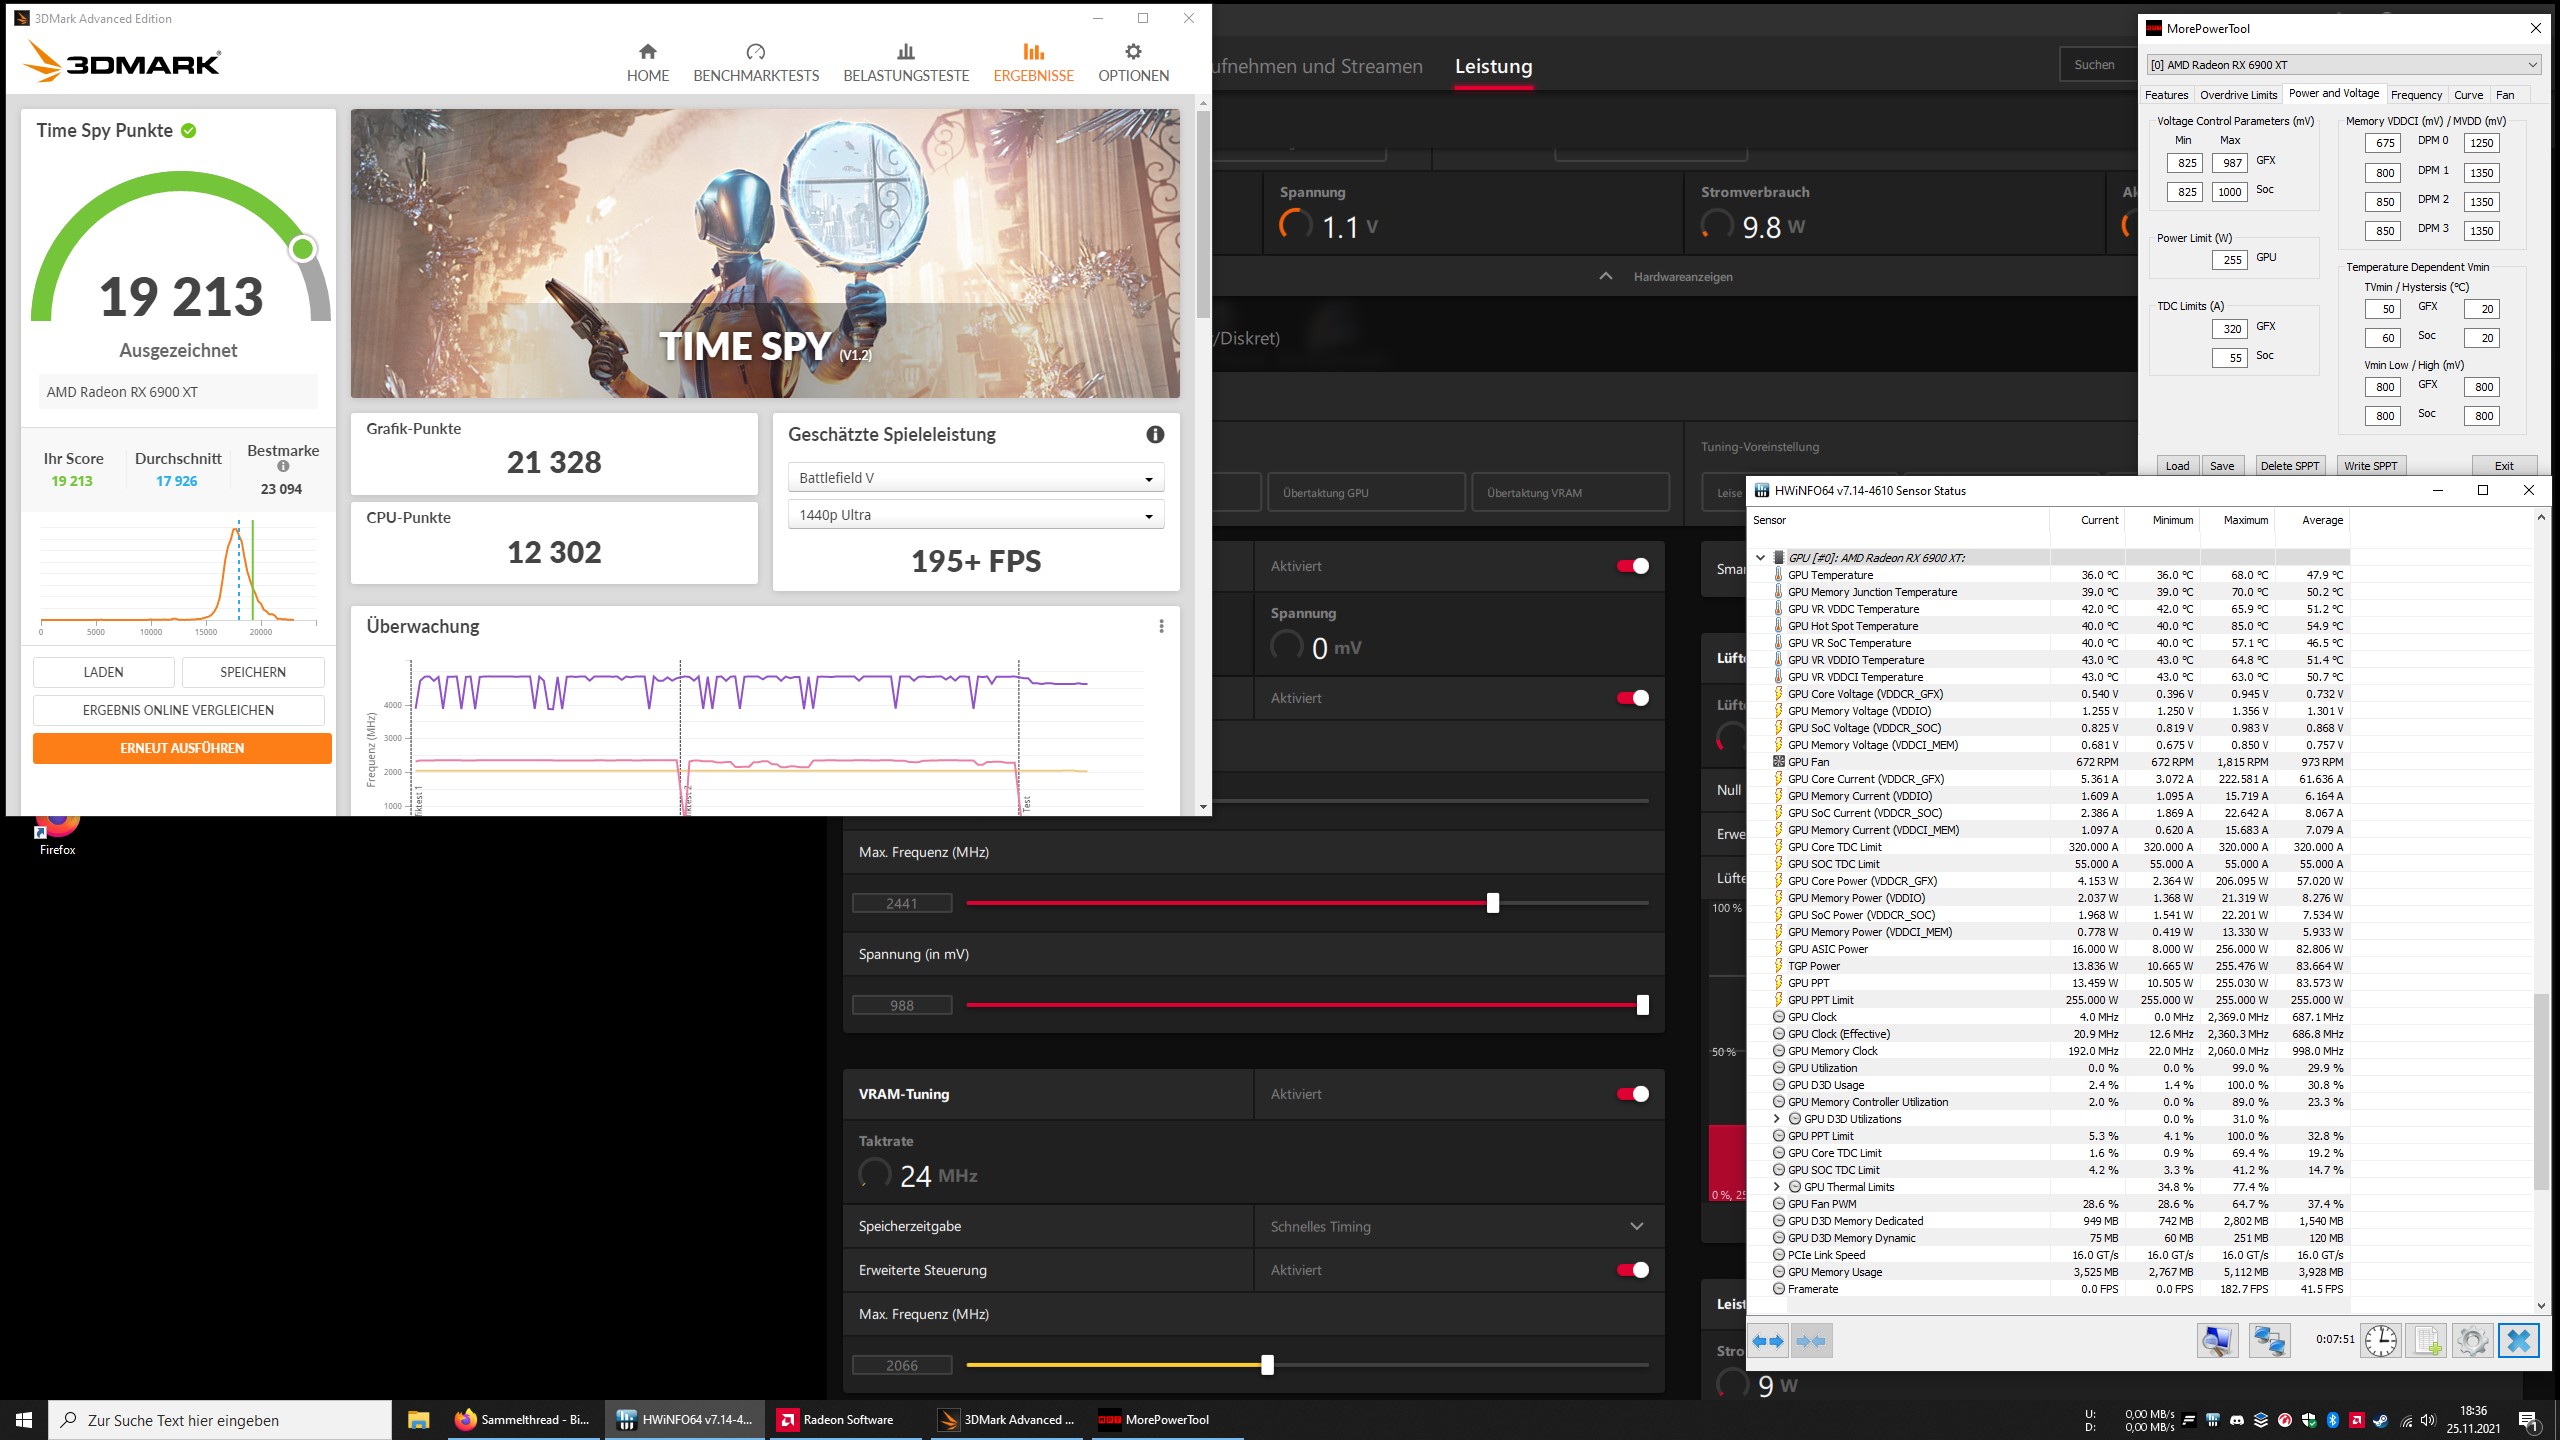The image size is (2560, 1440).
Task: Click HWiNFO reset clock icon
Action: (x=2380, y=1341)
